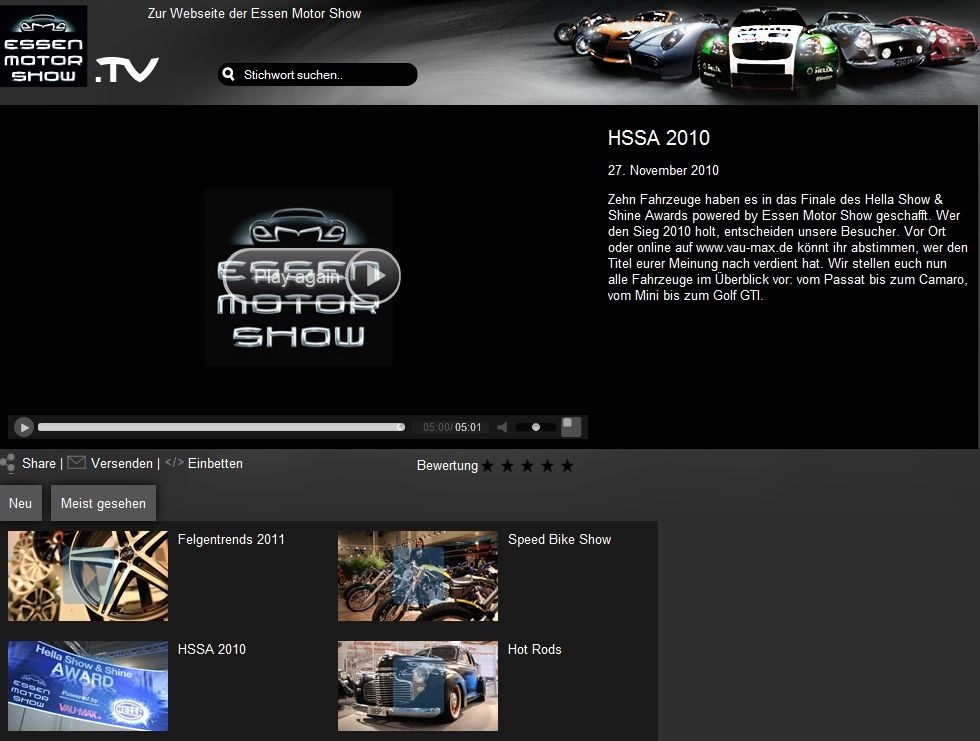The image size is (980, 741).
Task: Click the large Play again button
Action: click(373, 277)
